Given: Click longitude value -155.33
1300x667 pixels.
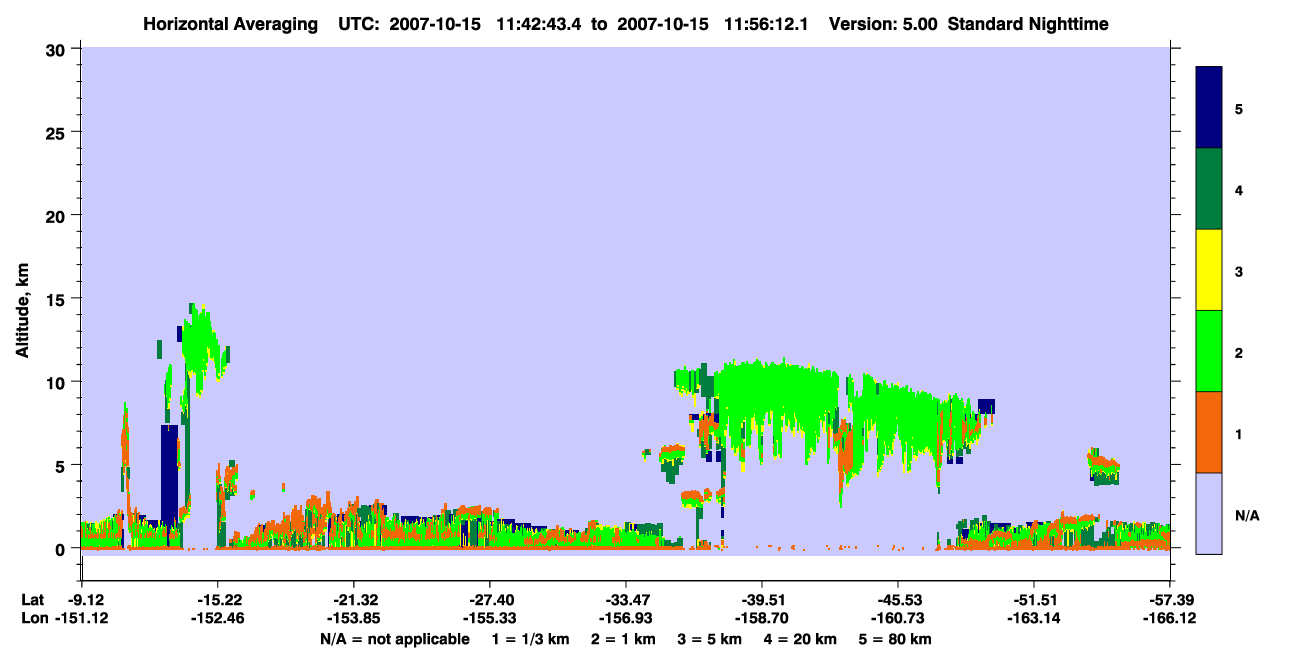Looking at the screenshot, I should coord(489,619).
